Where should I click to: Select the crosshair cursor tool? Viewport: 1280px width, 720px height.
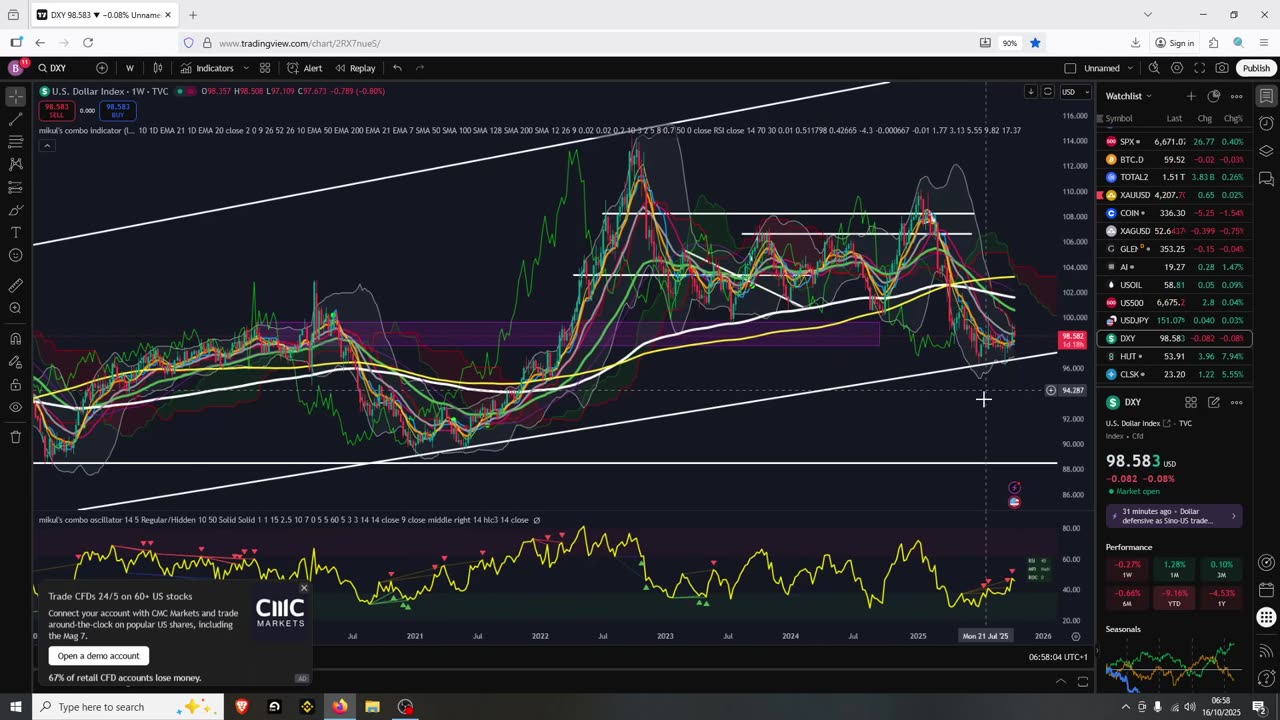[x=16, y=97]
